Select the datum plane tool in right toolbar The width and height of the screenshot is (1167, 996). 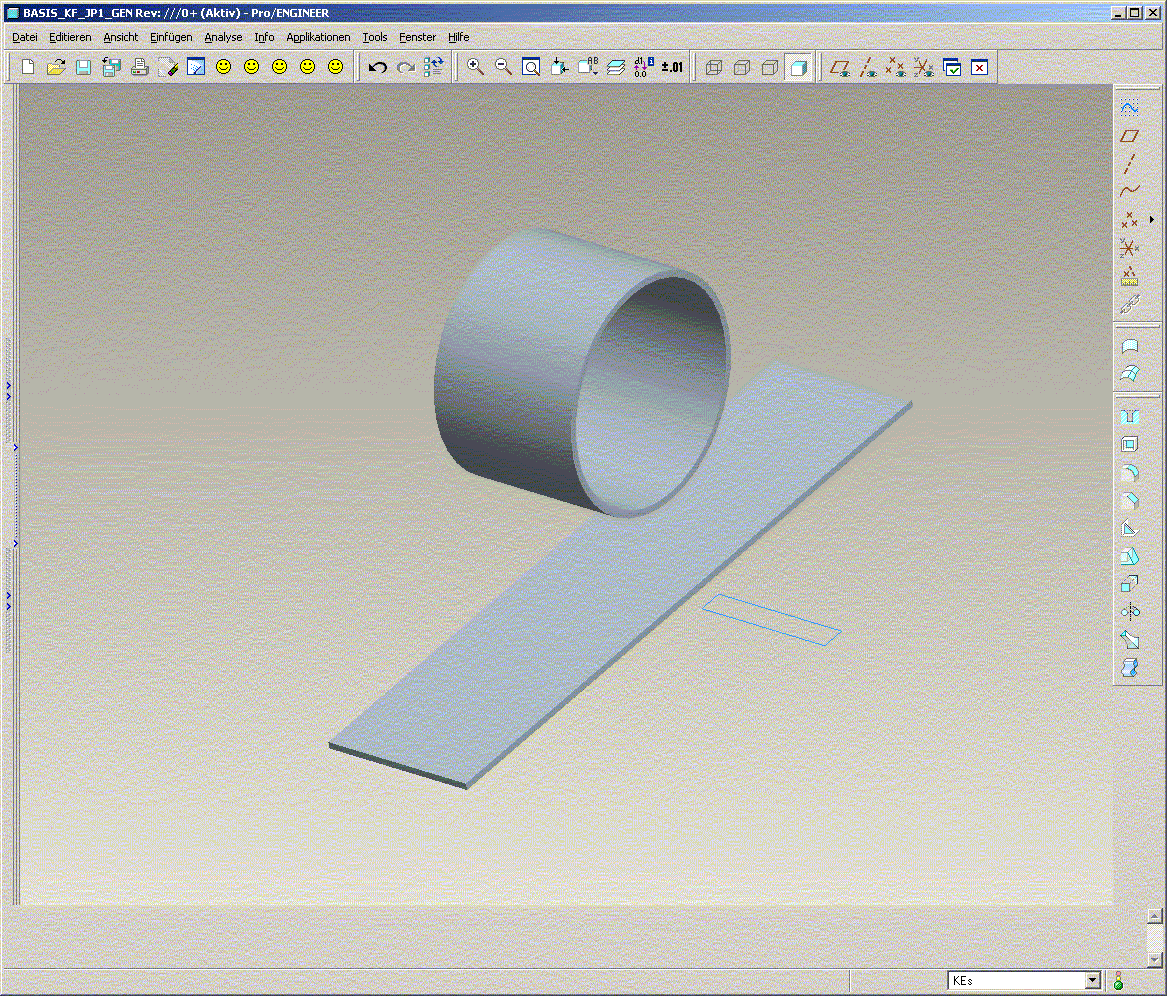(1130, 136)
